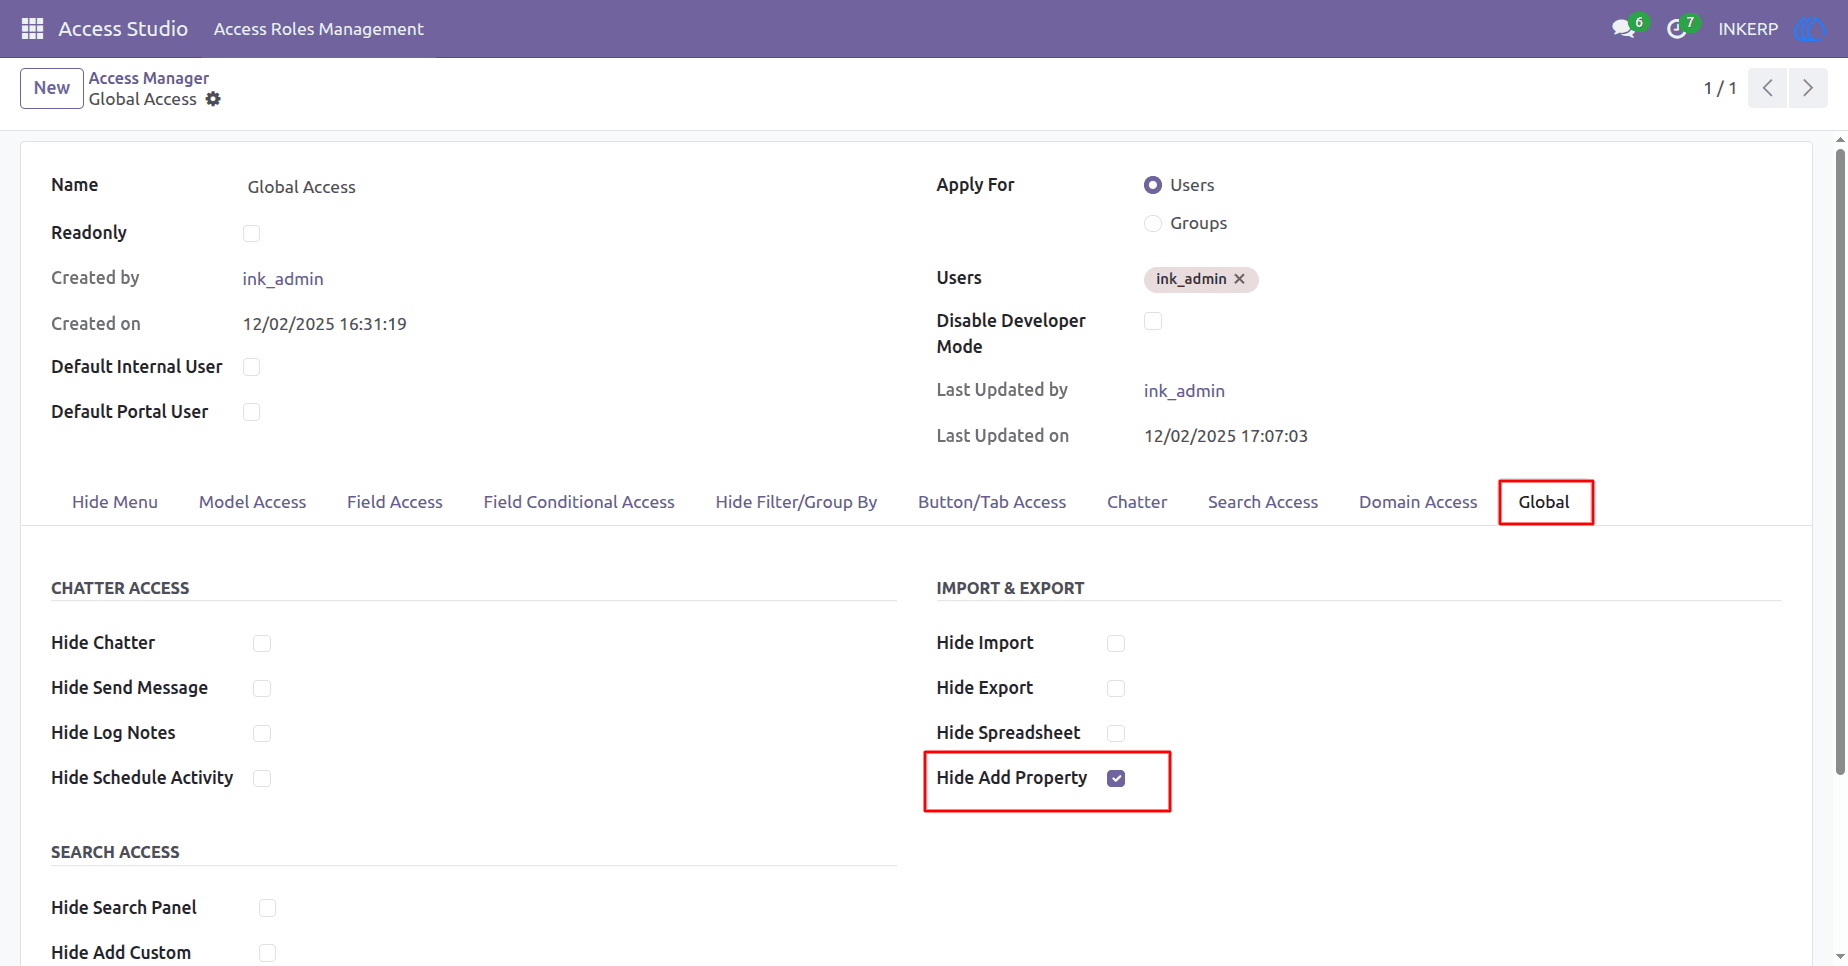This screenshot has height=966, width=1848.
Task: Open Access Roles Management menu
Action: (319, 29)
